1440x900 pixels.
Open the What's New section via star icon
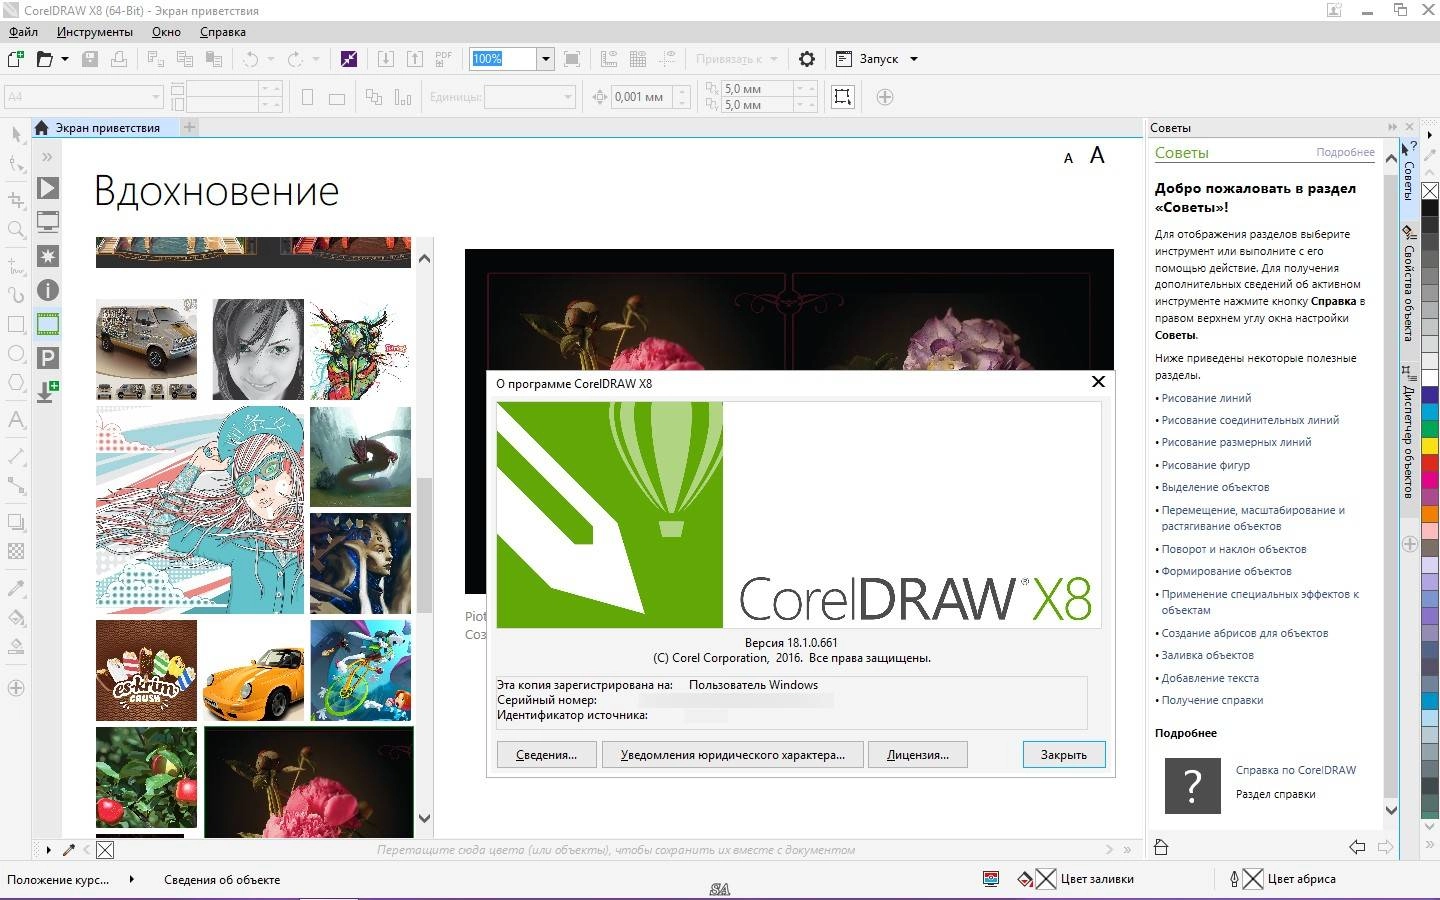tap(46, 256)
